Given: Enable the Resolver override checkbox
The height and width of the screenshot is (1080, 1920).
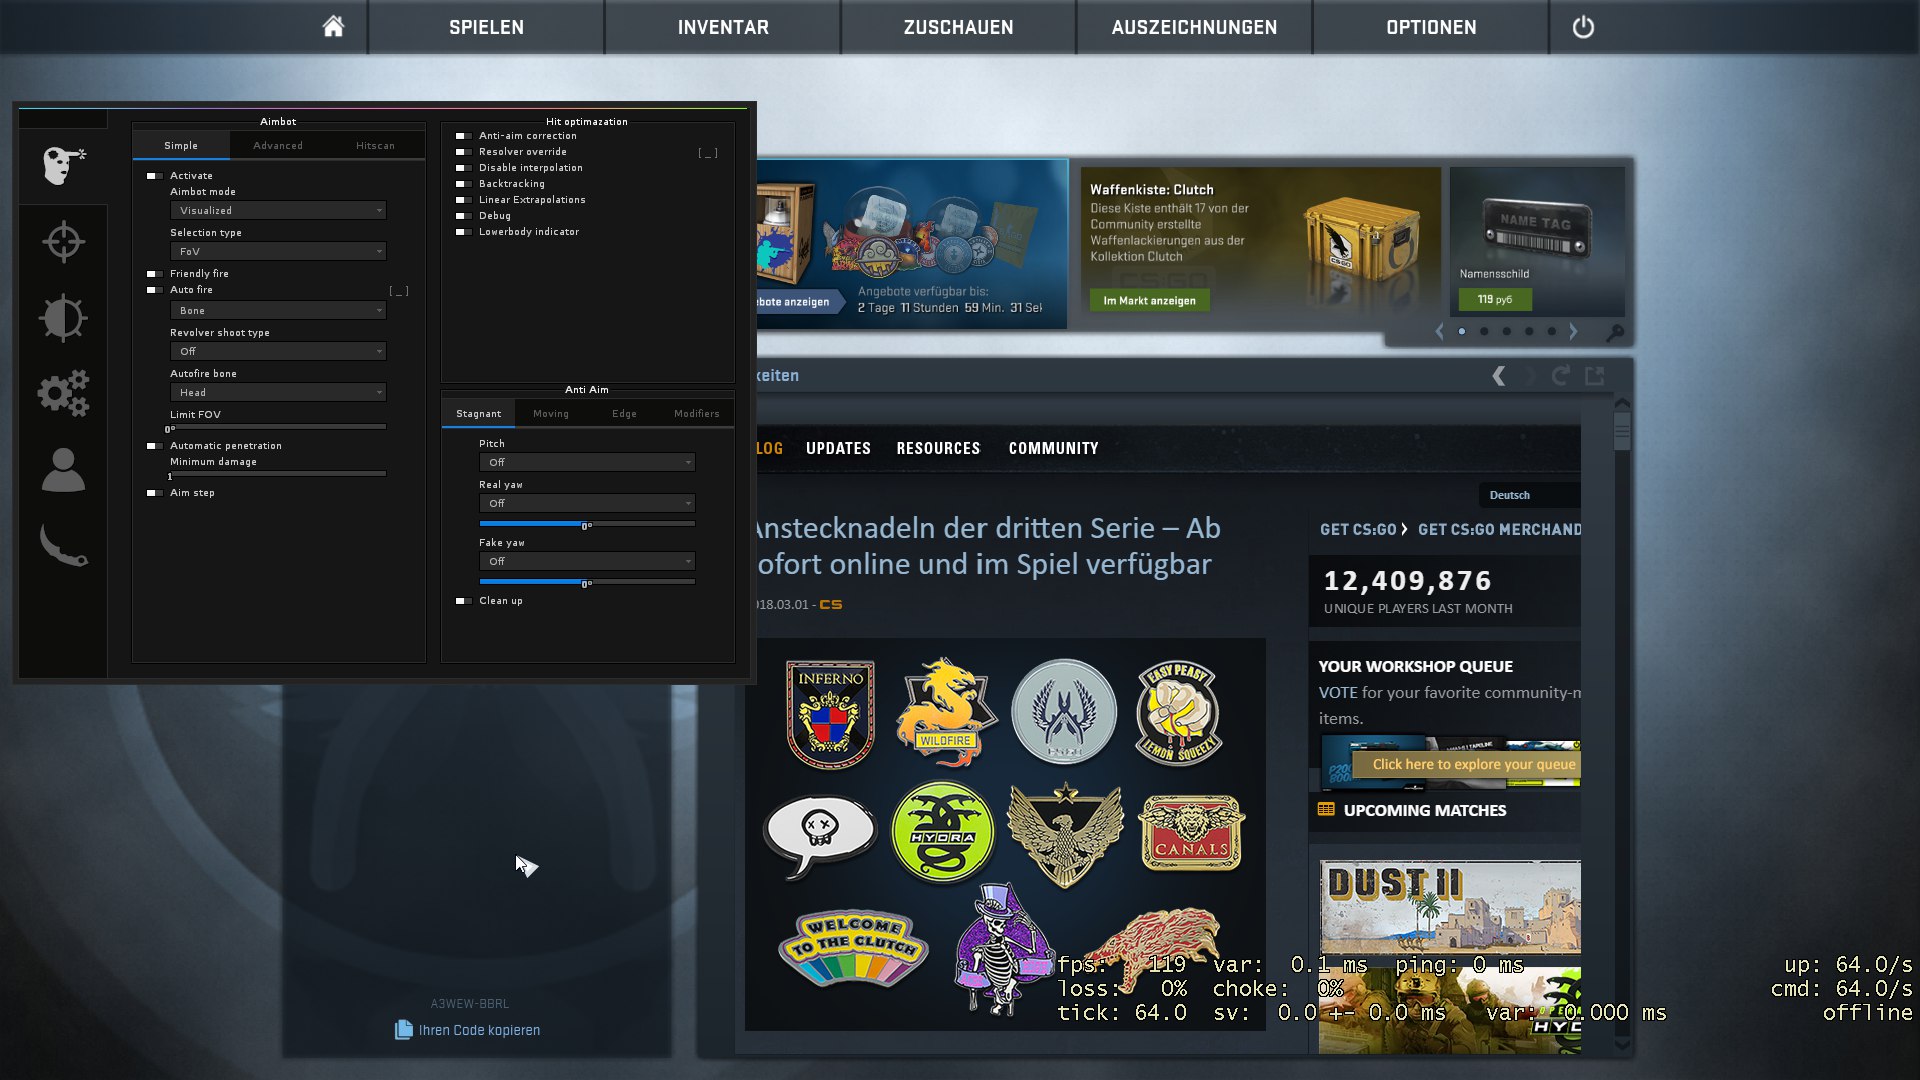Looking at the screenshot, I should pyautogui.click(x=463, y=152).
